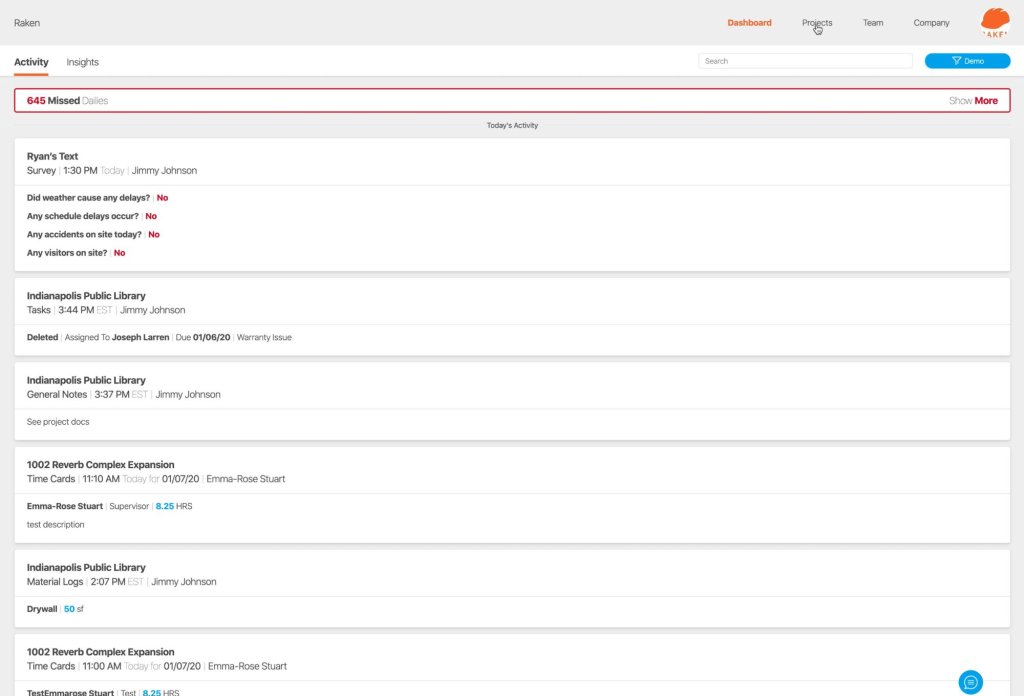This screenshot has width=1024, height=696.
Task: Click the 'test description' text
Action: (x=55, y=524)
